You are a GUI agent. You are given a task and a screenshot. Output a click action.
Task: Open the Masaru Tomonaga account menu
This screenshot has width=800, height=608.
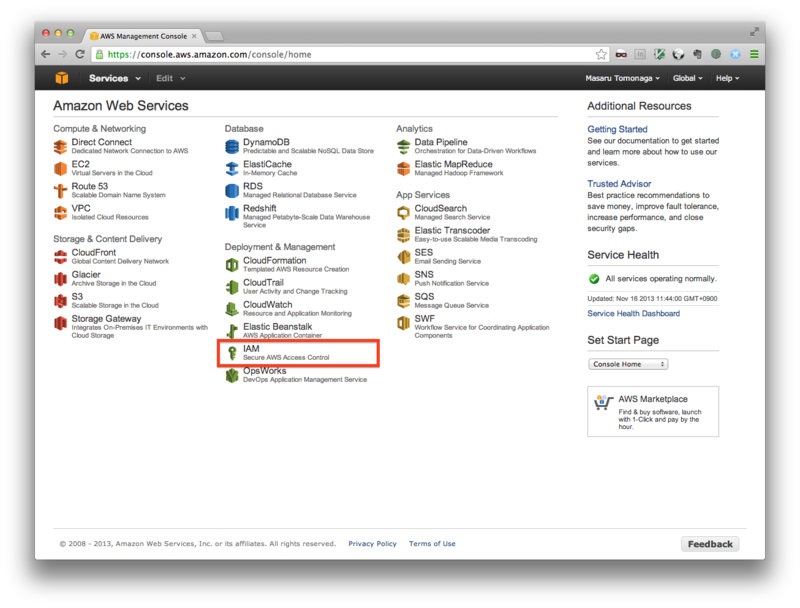point(622,78)
